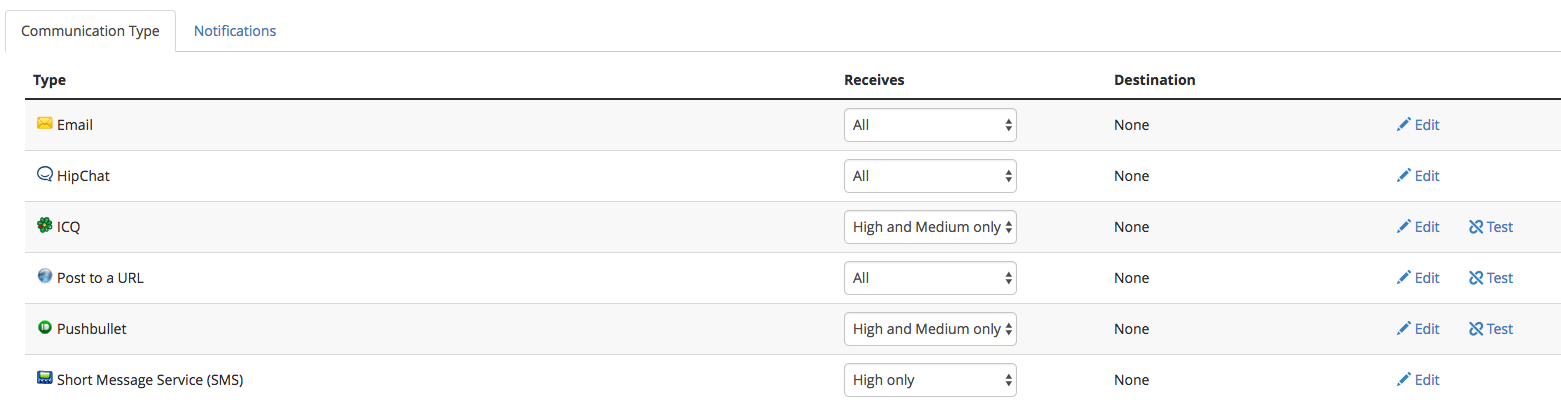The height and width of the screenshot is (418, 1561).
Task: Click the Post to a URL globe icon
Action: coord(44,276)
